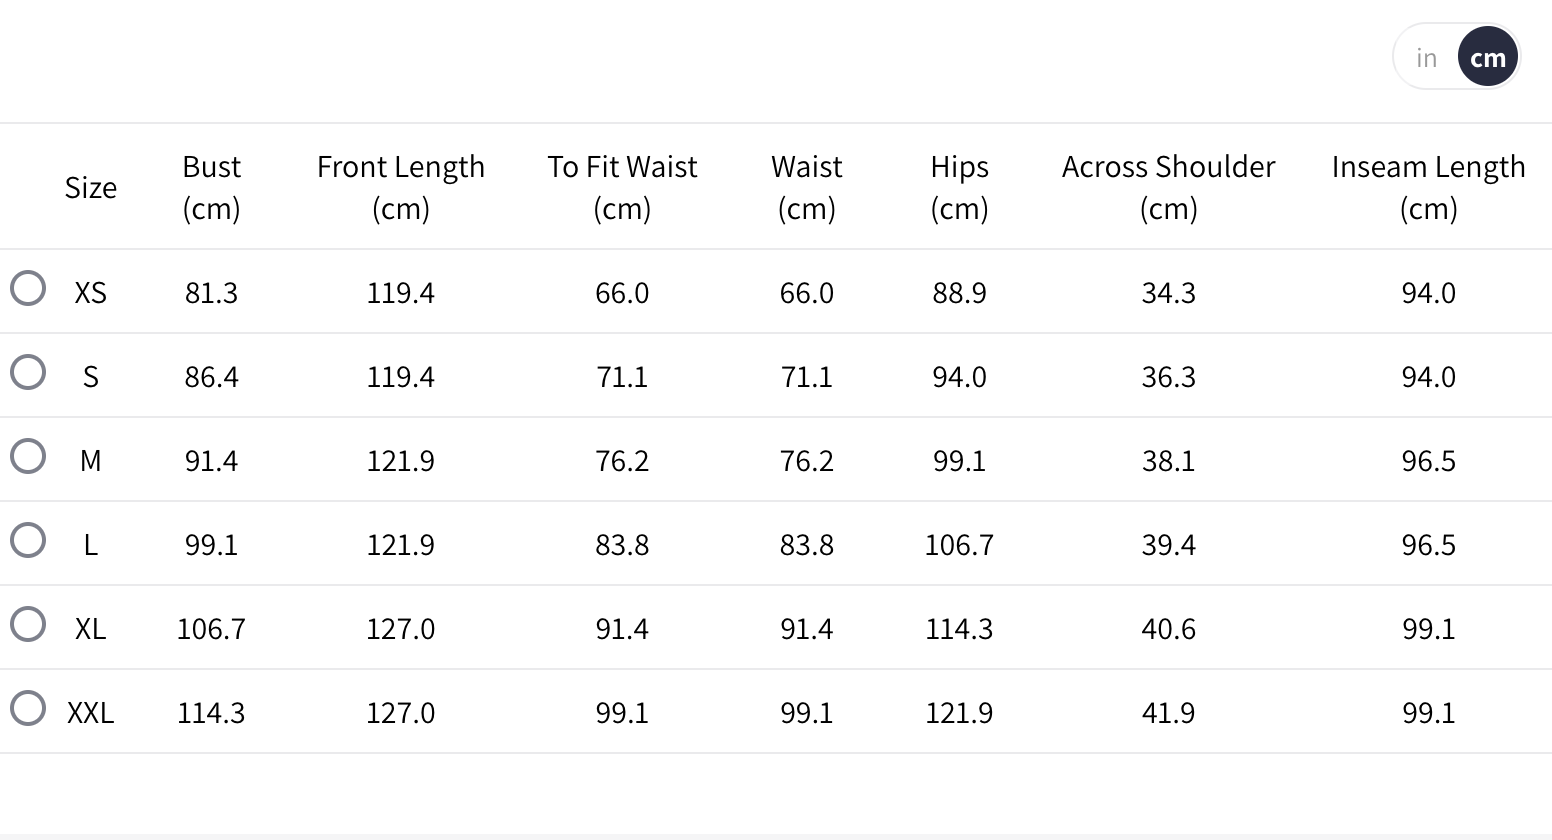Click the 88.9 hips value for XS

(959, 292)
